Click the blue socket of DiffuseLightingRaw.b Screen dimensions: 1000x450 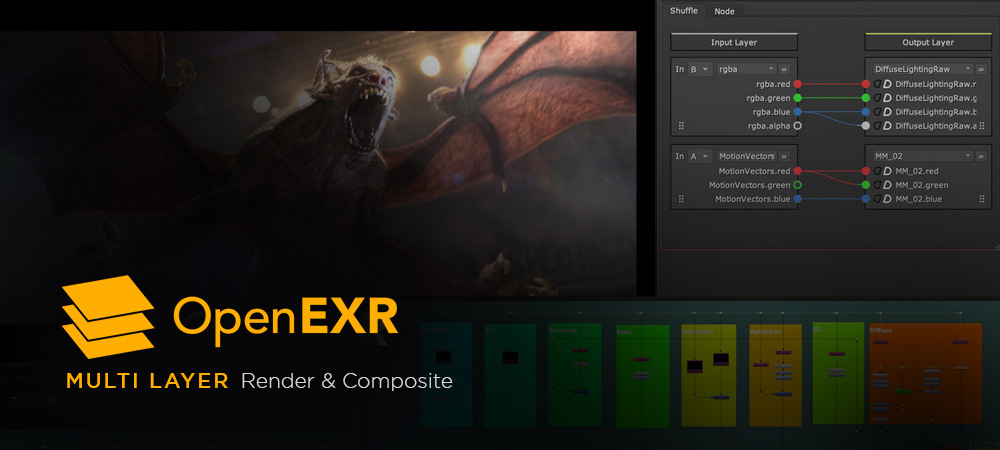click(x=865, y=112)
